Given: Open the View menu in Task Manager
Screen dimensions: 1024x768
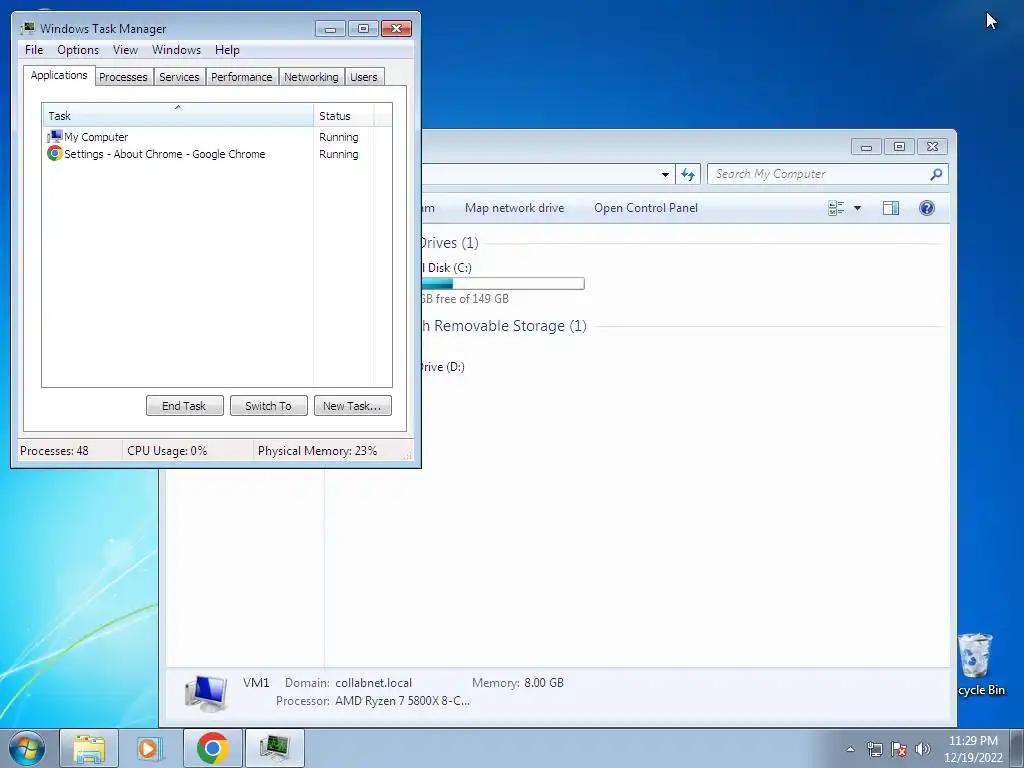Looking at the screenshot, I should [x=125, y=50].
